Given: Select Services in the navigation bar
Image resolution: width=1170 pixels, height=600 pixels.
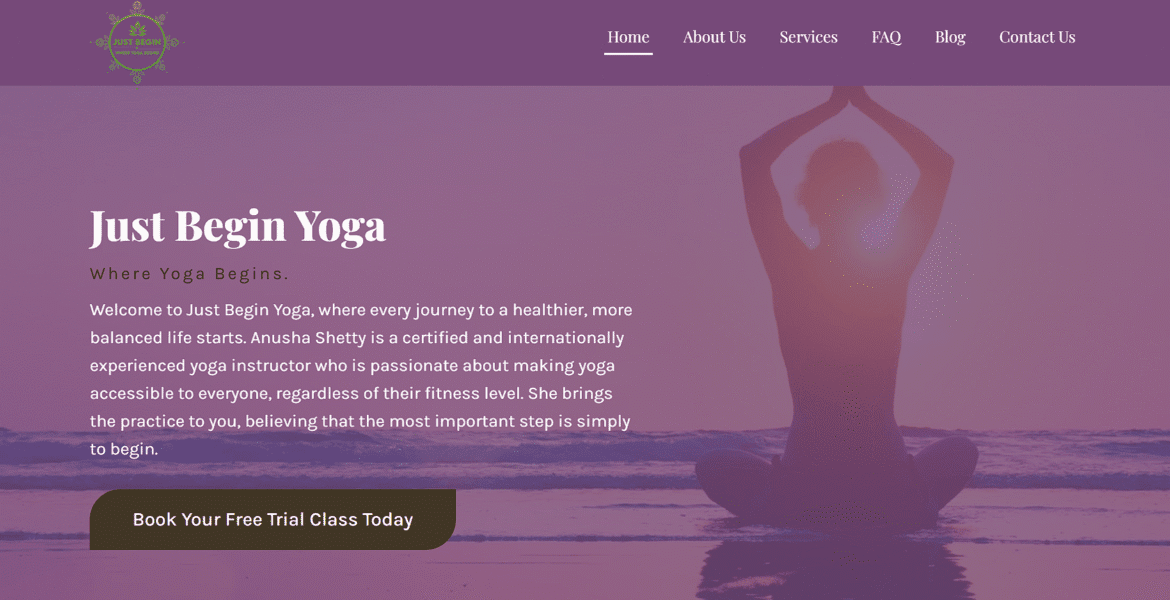Looking at the screenshot, I should point(808,37).
